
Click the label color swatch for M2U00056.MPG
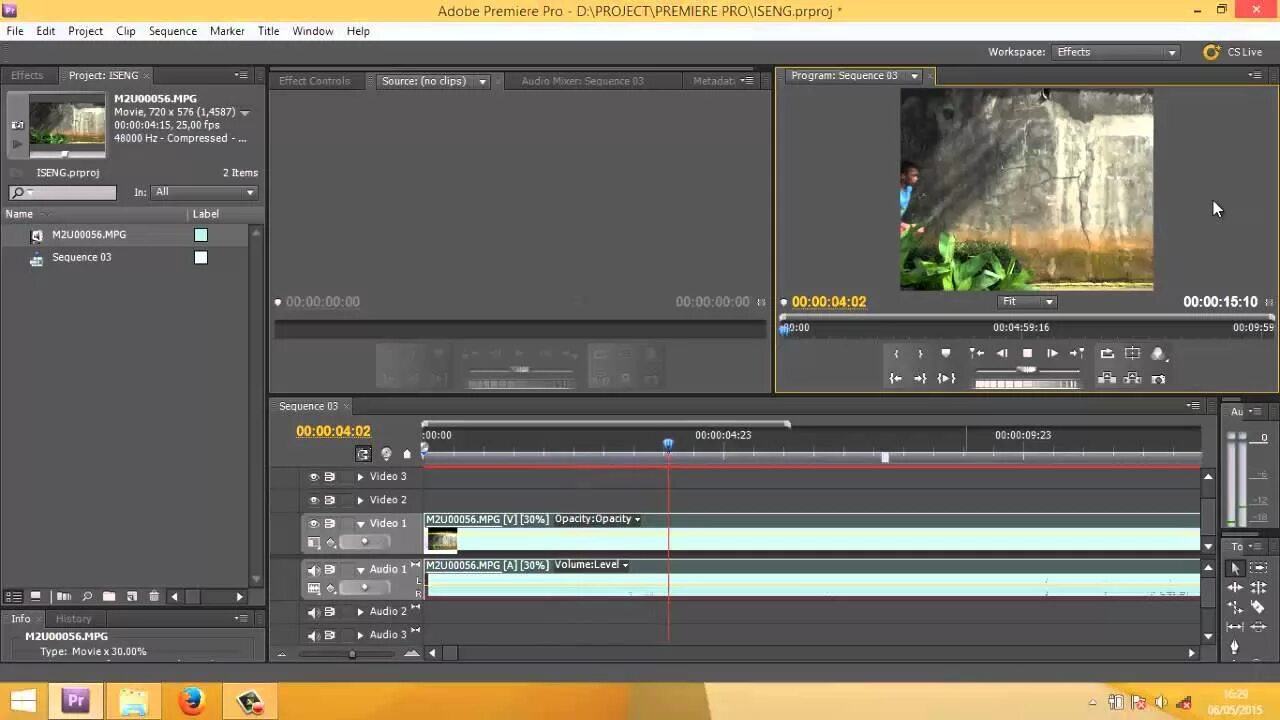tap(201, 235)
